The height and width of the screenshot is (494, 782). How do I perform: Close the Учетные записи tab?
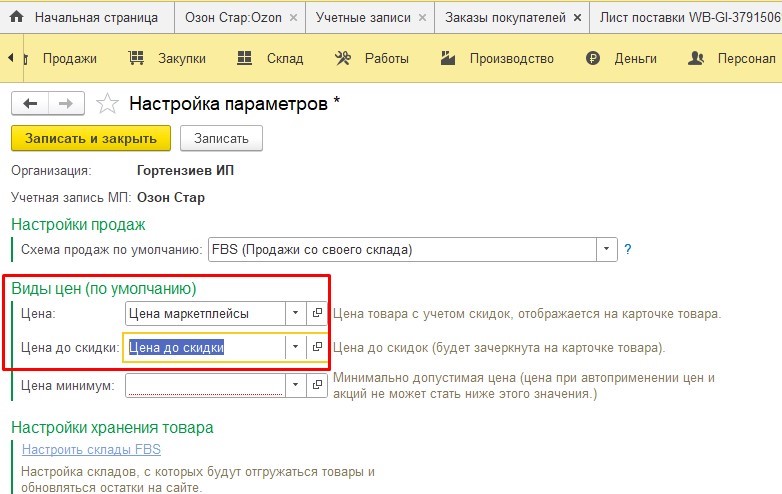click(x=422, y=17)
